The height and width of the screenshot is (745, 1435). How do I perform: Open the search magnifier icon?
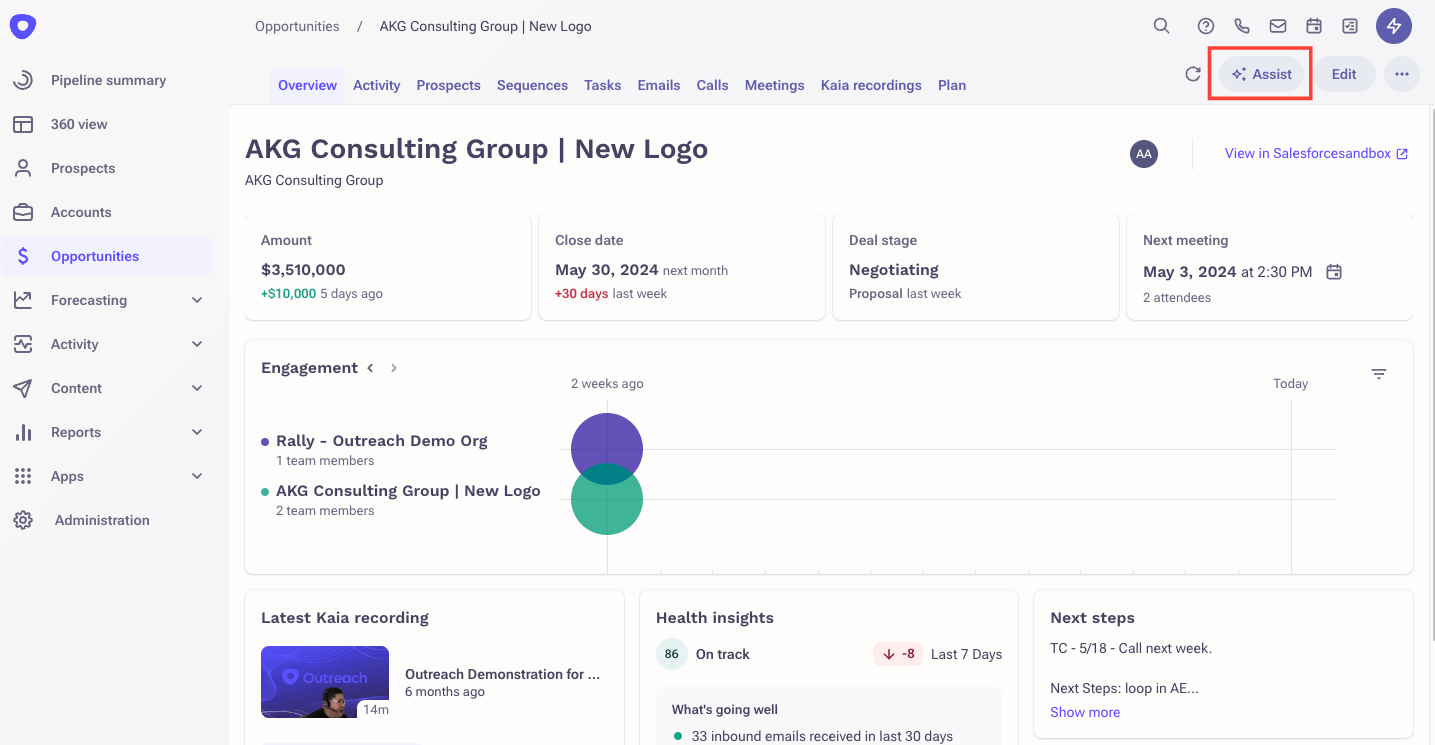[x=1161, y=26]
